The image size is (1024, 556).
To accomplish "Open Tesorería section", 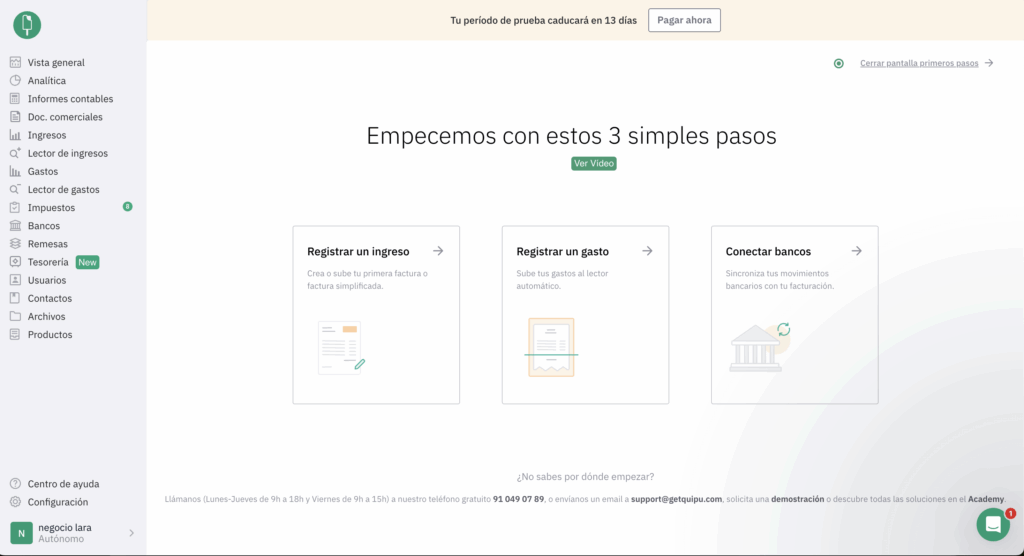I will click(48, 262).
